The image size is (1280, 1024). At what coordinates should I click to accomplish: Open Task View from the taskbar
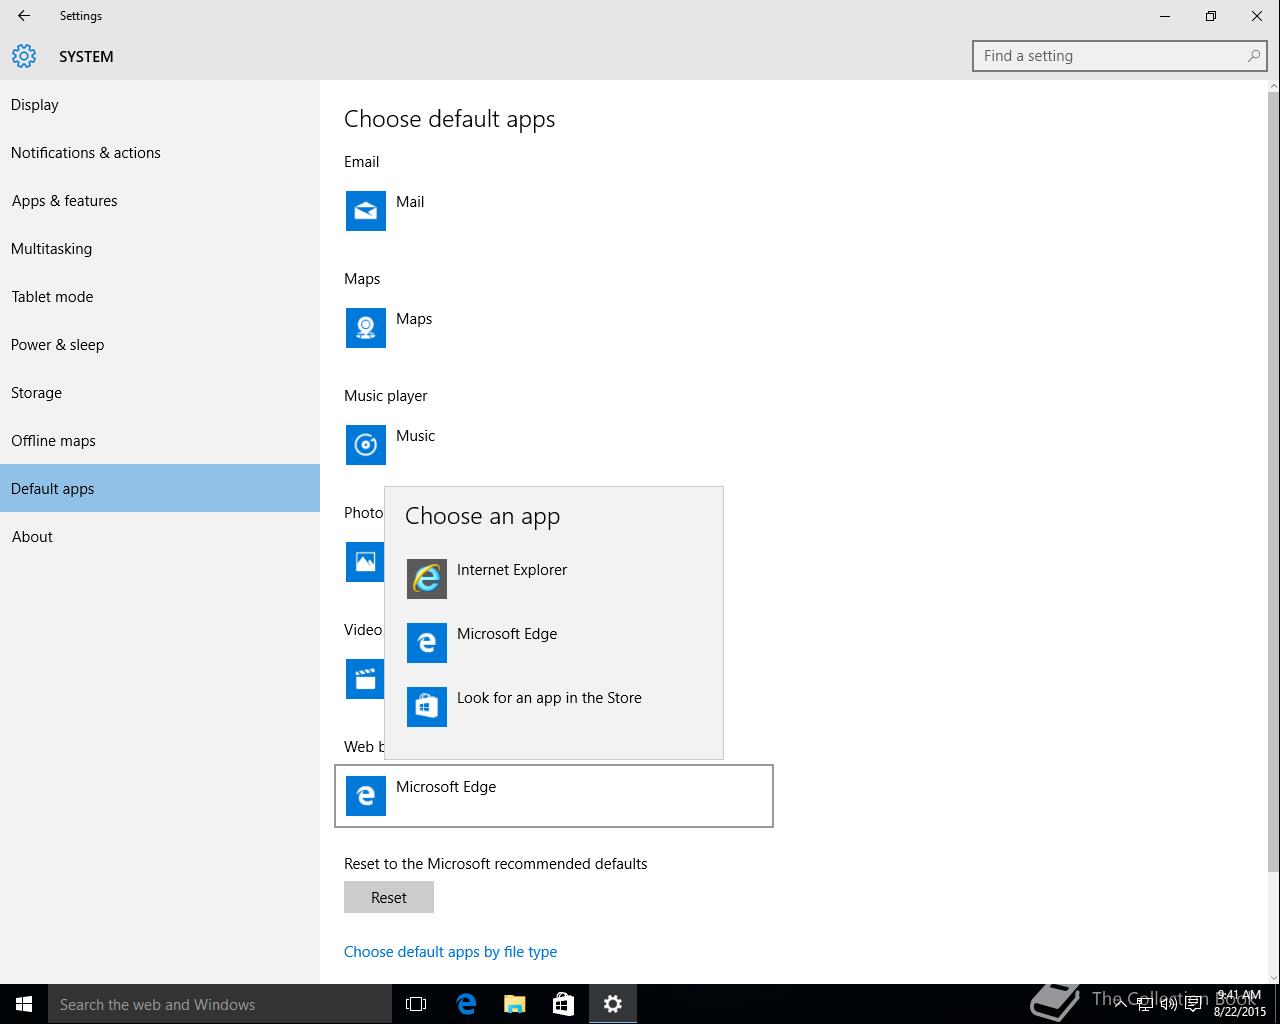[x=416, y=1004]
